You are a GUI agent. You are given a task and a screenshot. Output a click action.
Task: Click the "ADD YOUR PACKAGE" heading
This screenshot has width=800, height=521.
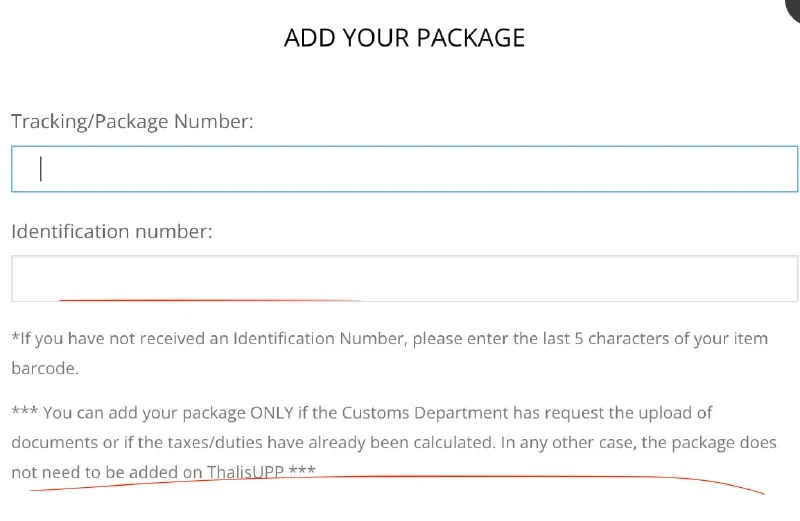point(404,38)
